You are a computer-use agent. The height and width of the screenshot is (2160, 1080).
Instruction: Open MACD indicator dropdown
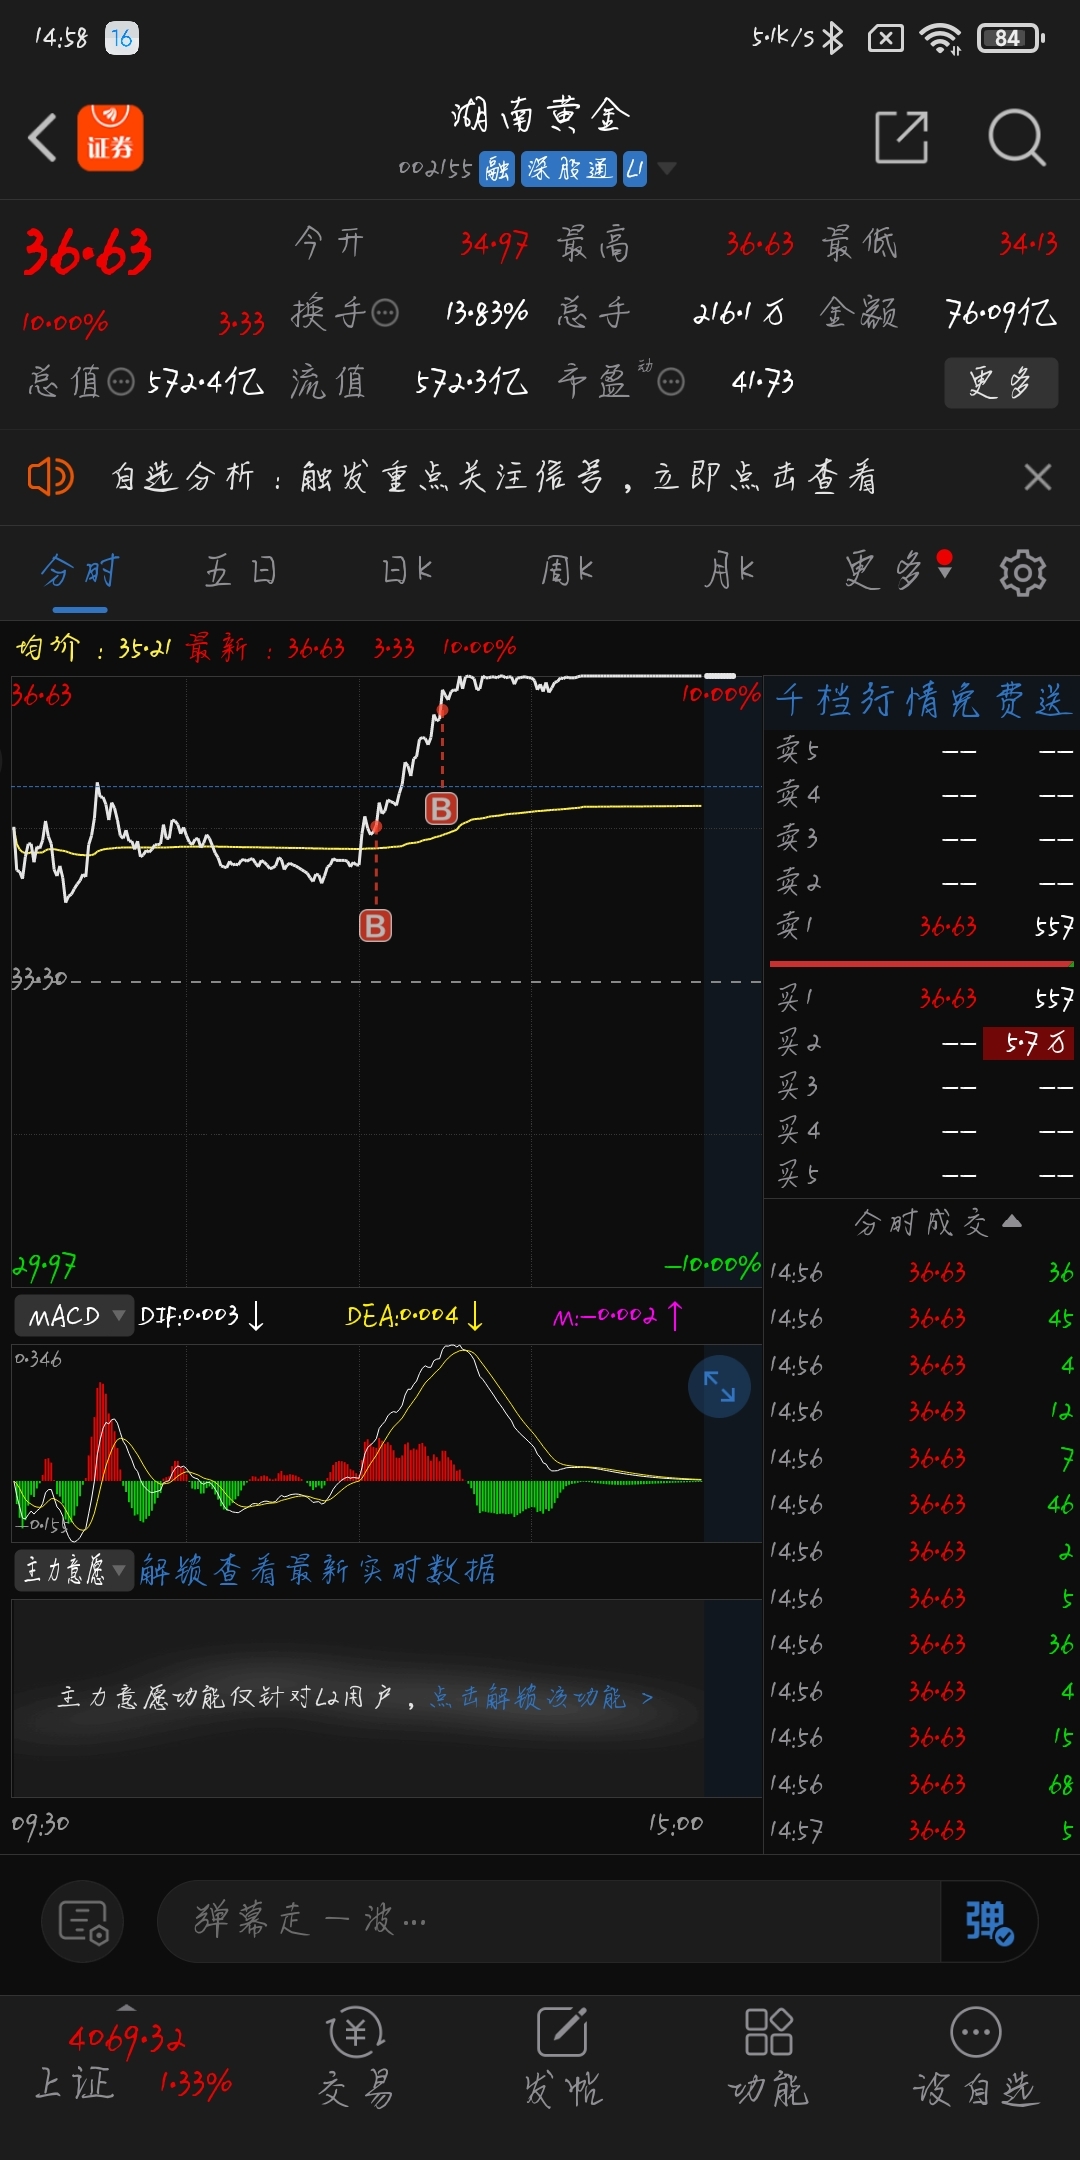74,1316
